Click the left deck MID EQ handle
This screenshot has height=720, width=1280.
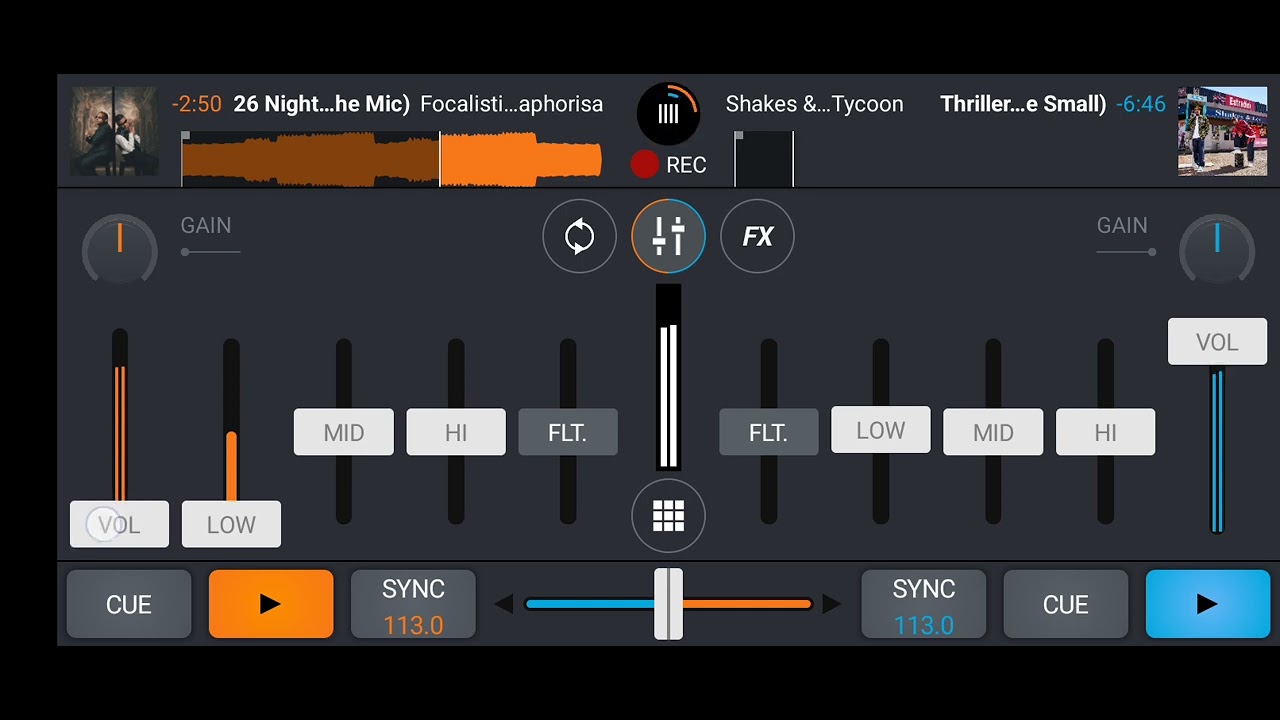(x=344, y=433)
